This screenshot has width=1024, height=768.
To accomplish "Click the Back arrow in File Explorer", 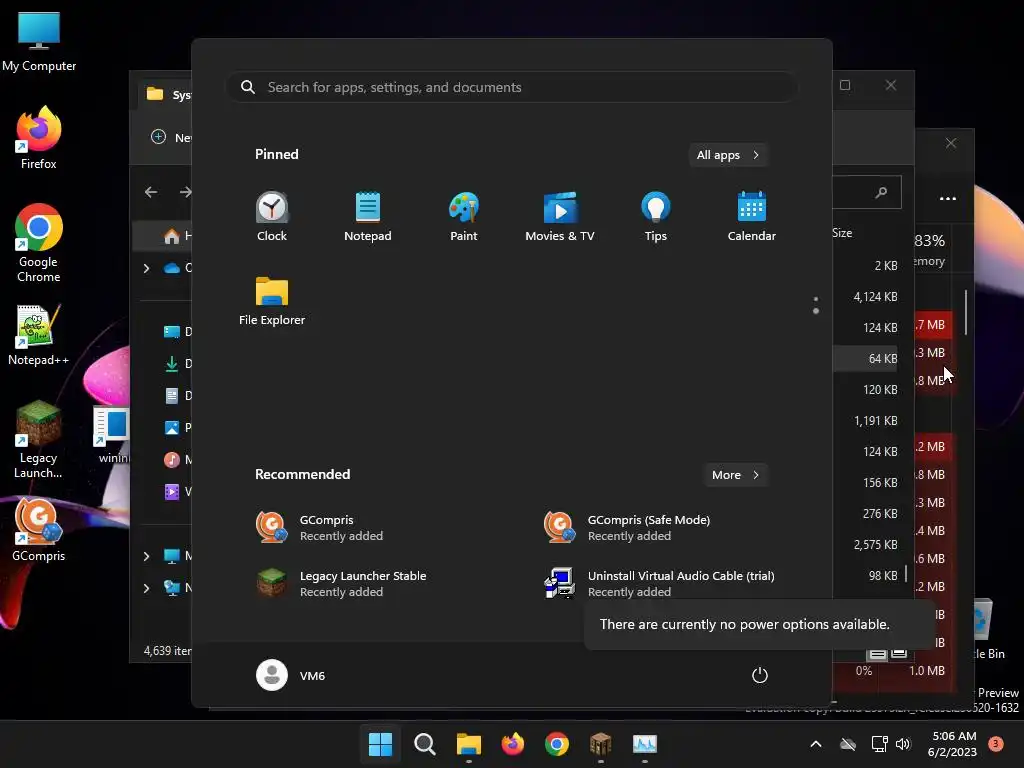I will pos(151,192).
